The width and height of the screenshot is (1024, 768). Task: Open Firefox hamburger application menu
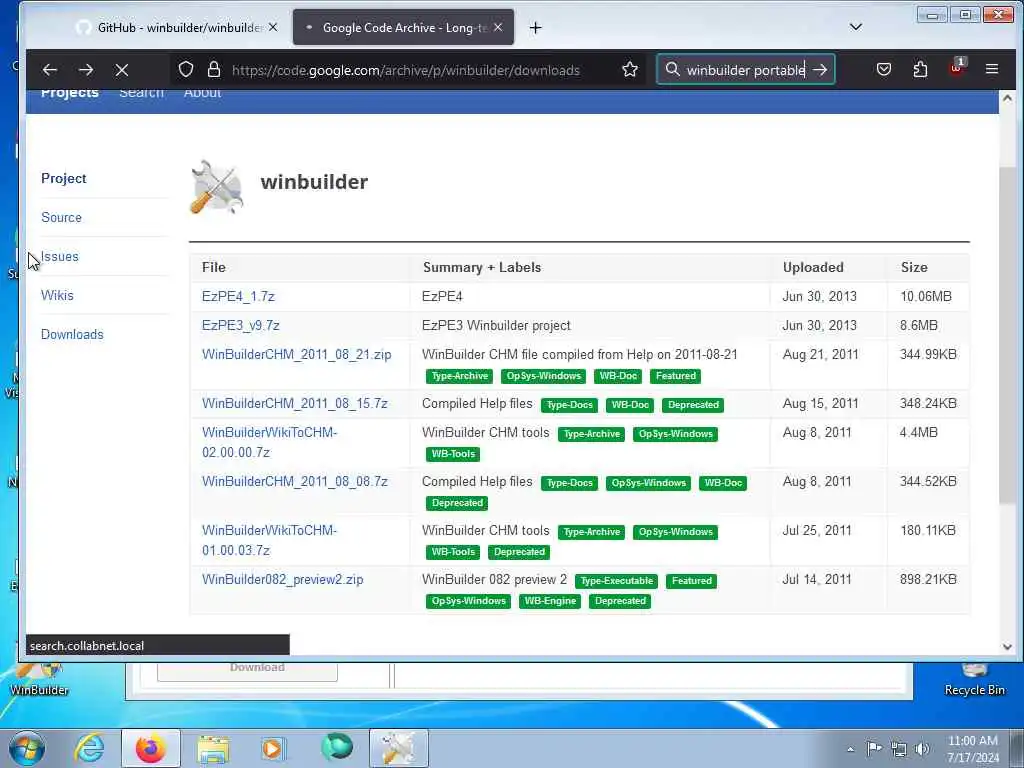(991, 69)
